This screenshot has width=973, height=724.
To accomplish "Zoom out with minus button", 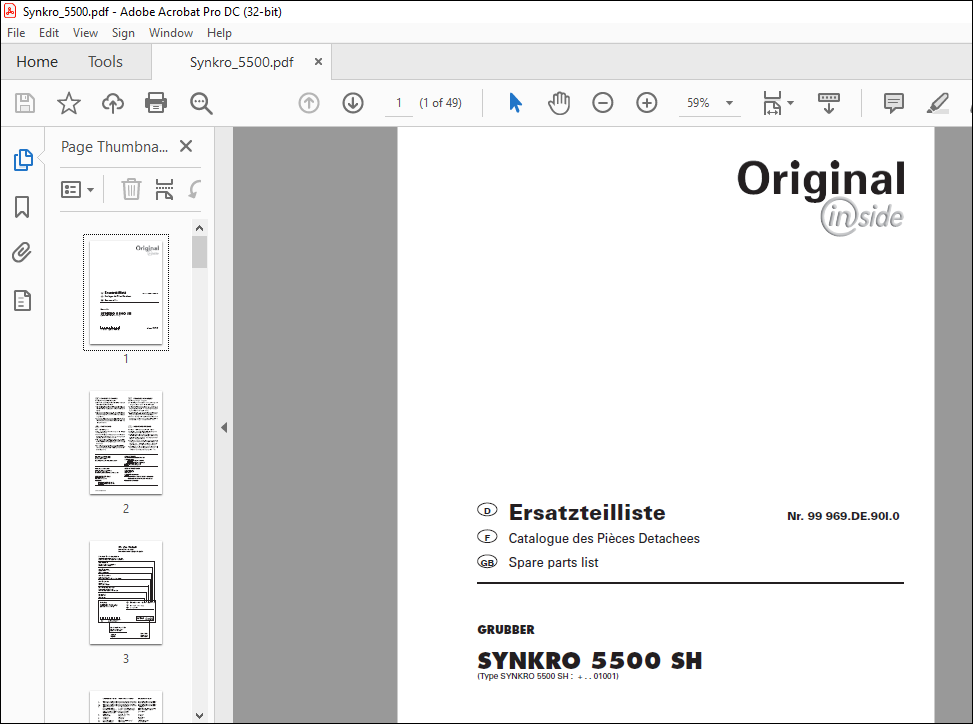I will [x=603, y=103].
